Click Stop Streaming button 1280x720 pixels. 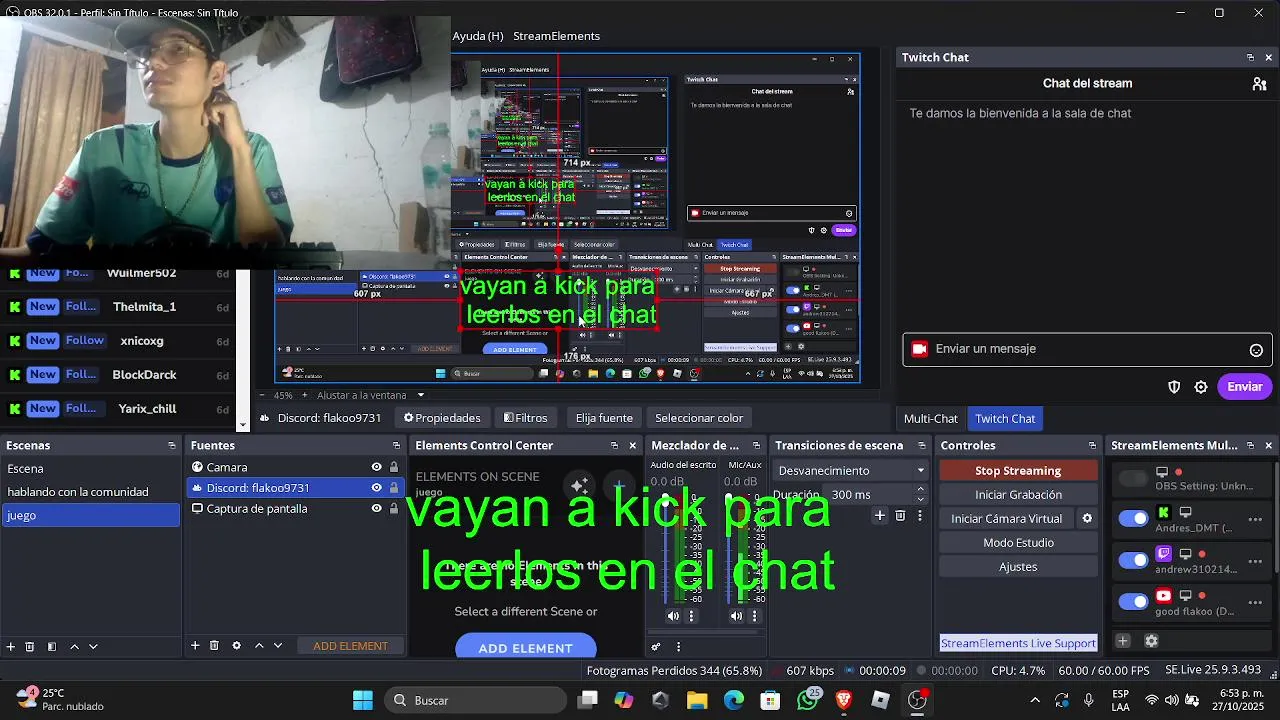point(1018,471)
